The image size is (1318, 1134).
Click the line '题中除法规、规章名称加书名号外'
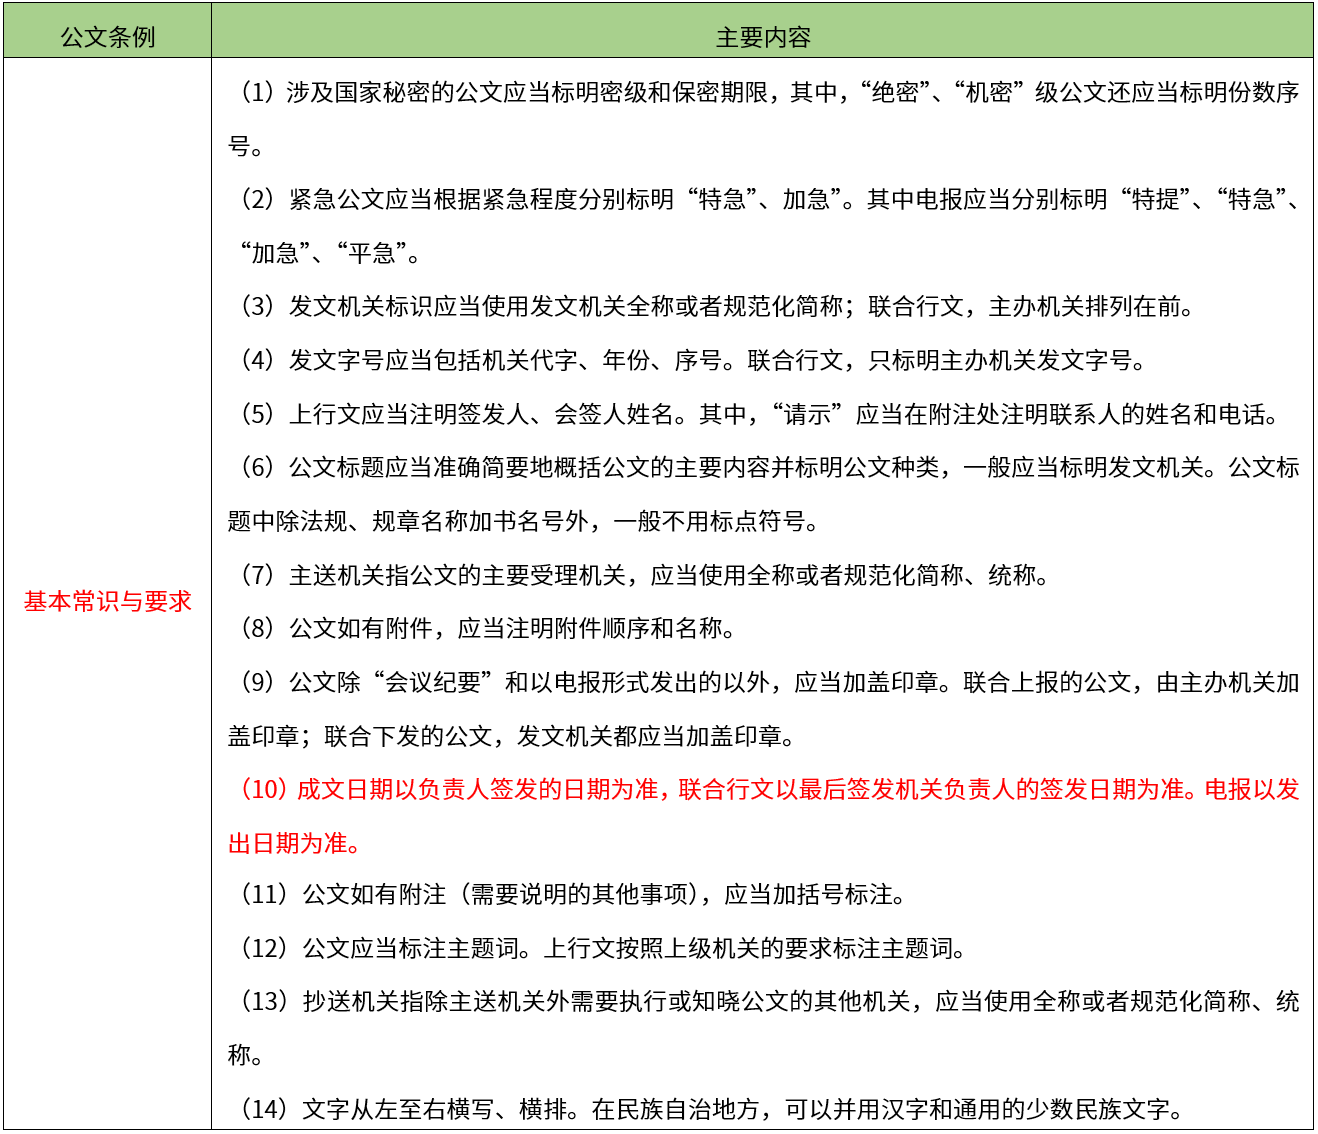tap(524, 521)
